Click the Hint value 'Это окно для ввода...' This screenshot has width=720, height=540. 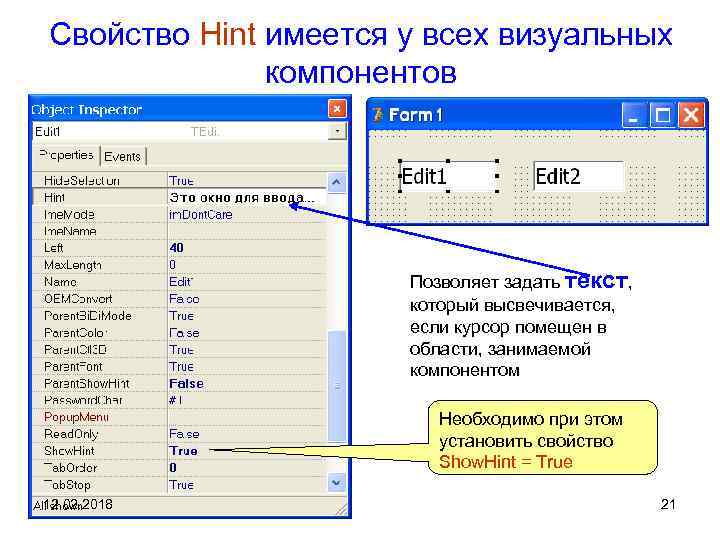(x=242, y=198)
